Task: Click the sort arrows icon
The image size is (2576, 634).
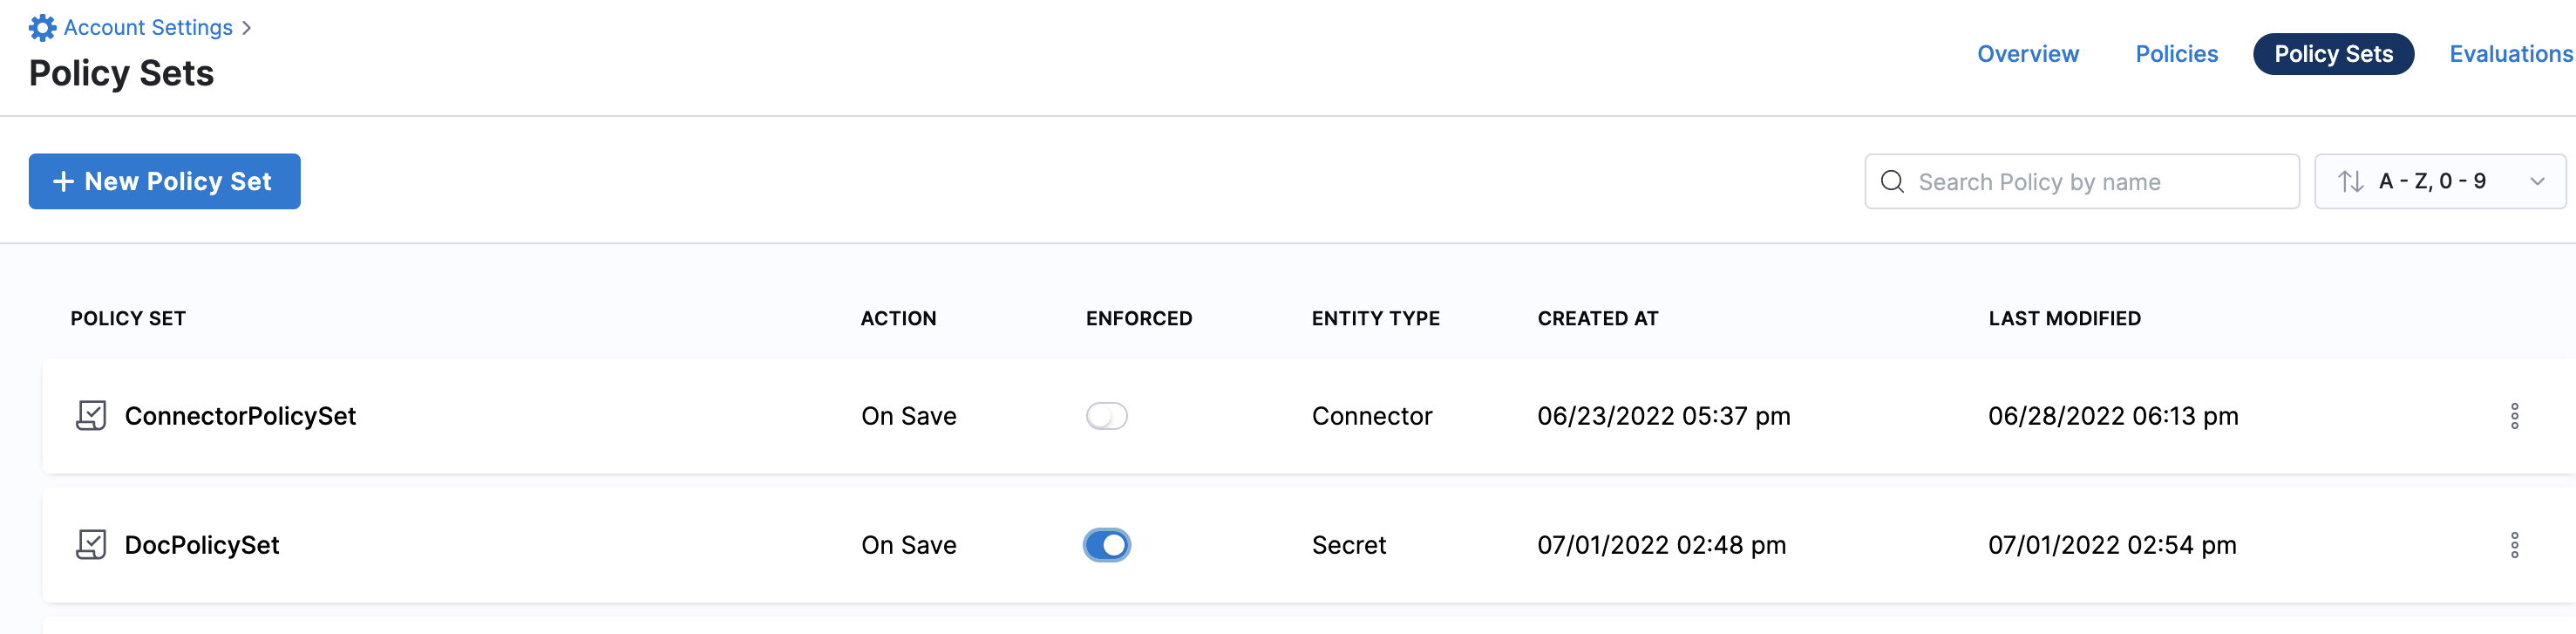Action: pos(2350,181)
